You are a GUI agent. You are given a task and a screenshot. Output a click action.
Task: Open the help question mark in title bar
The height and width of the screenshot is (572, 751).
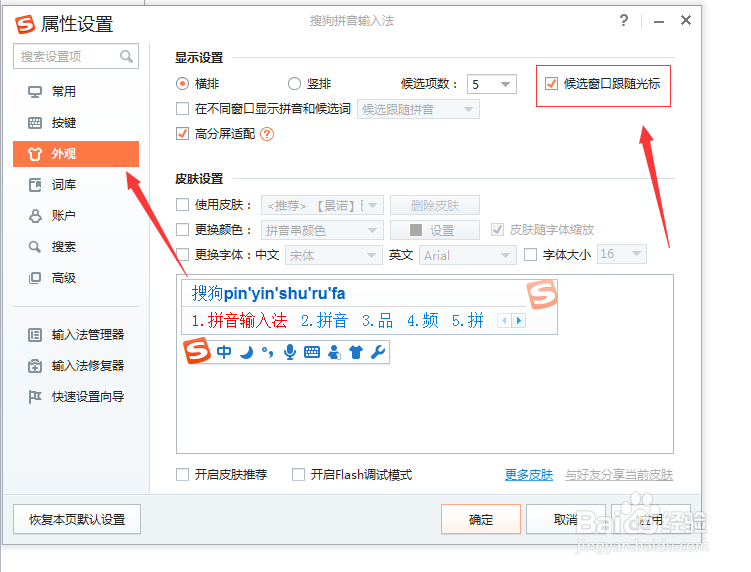(x=623, y=21)
